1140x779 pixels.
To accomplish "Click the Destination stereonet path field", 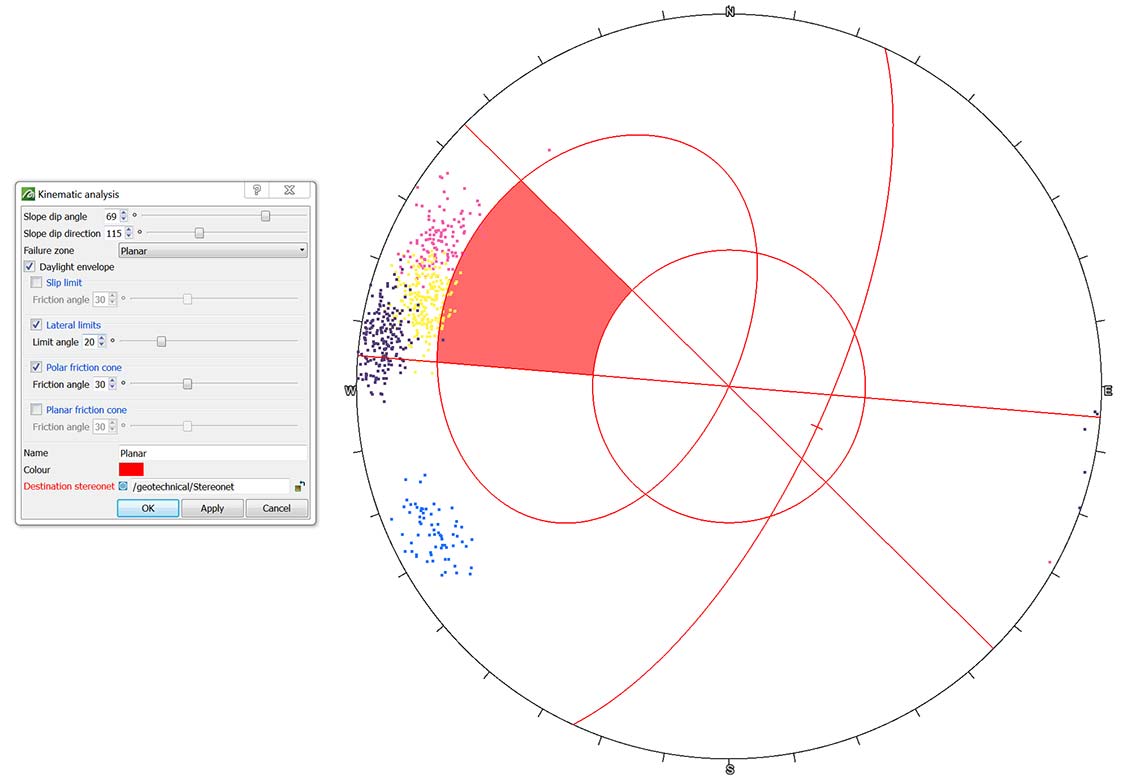I will tap(210, 487).
